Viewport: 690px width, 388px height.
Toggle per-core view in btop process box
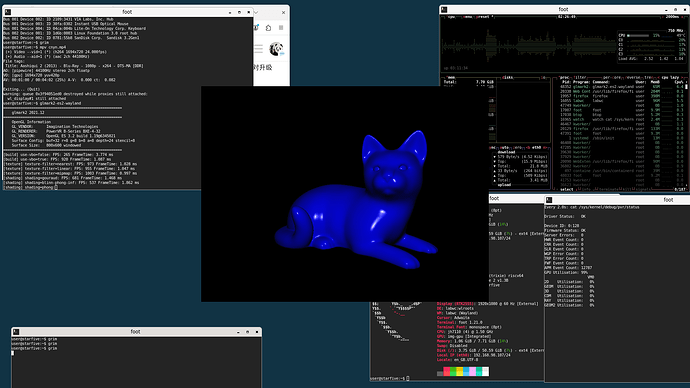click(612, 77)
